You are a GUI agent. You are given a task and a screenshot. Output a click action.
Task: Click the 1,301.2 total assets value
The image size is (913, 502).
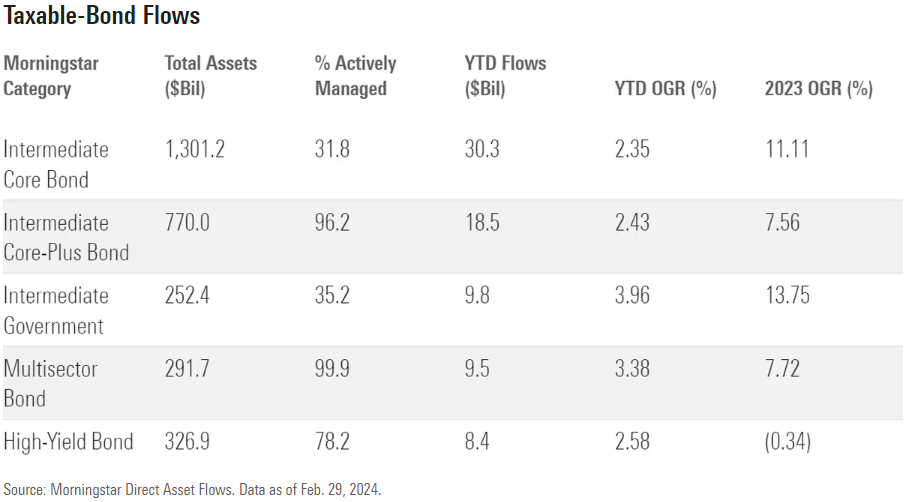coord(194,150)
